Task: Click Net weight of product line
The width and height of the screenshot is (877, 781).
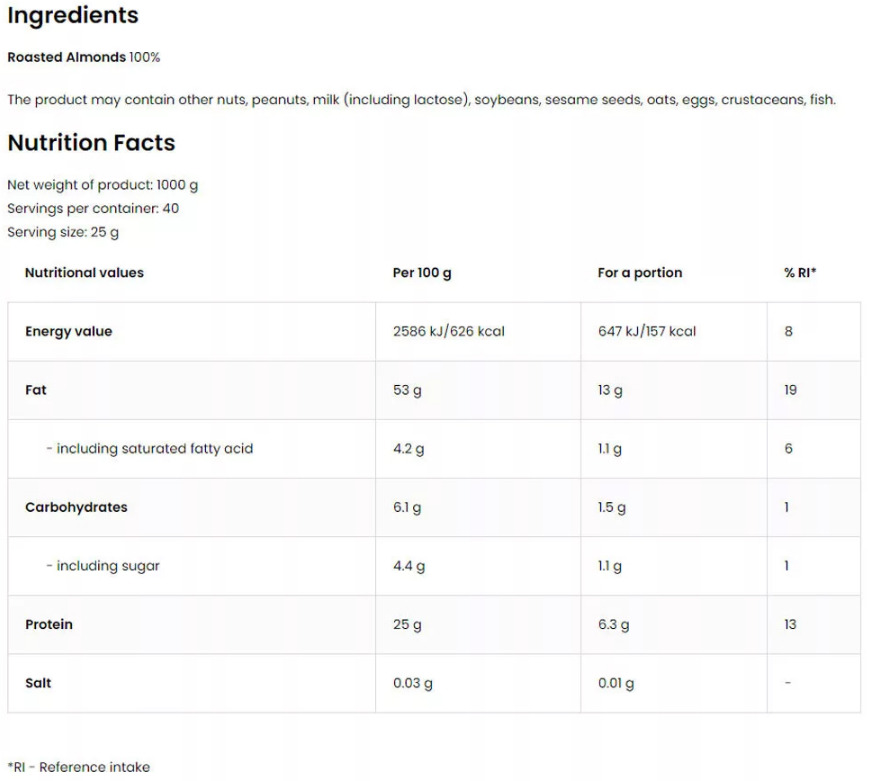Action: [102, 185]
